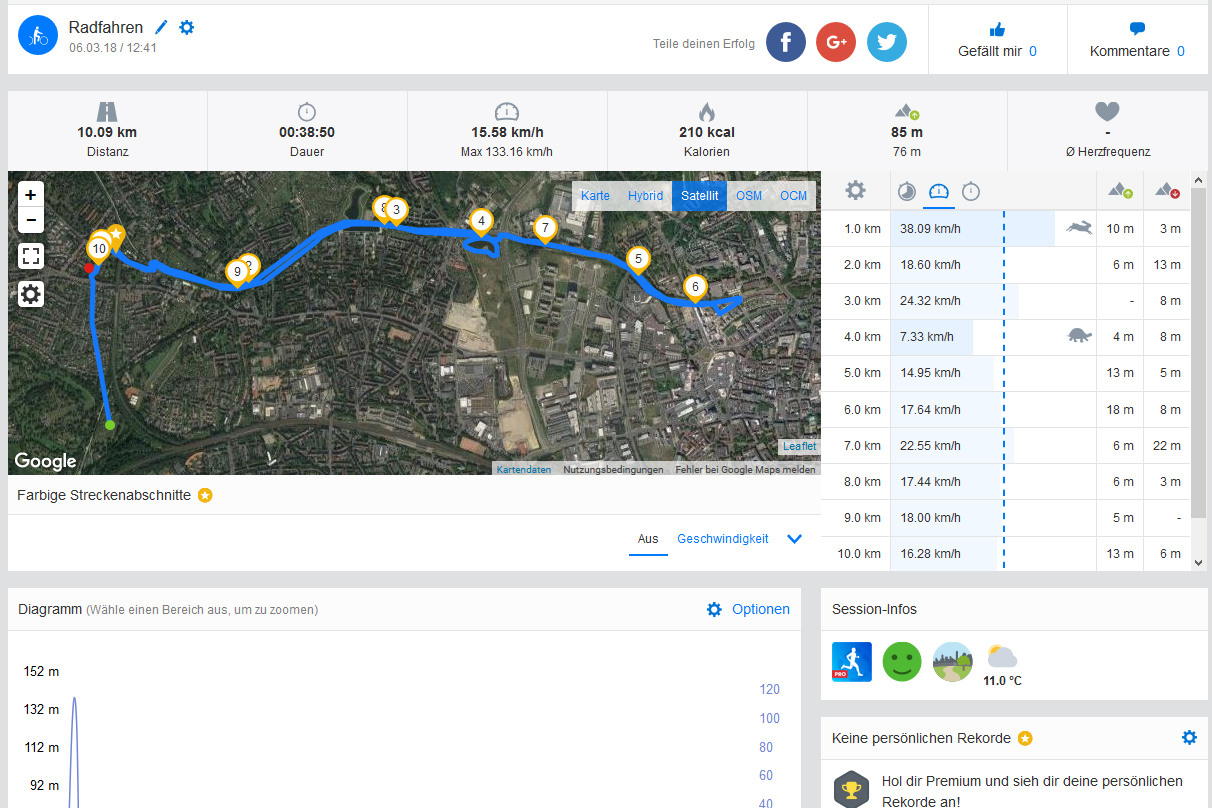1212x808 pixels.
Task: Share on Google Plus
Action: (x=836, y=42)
